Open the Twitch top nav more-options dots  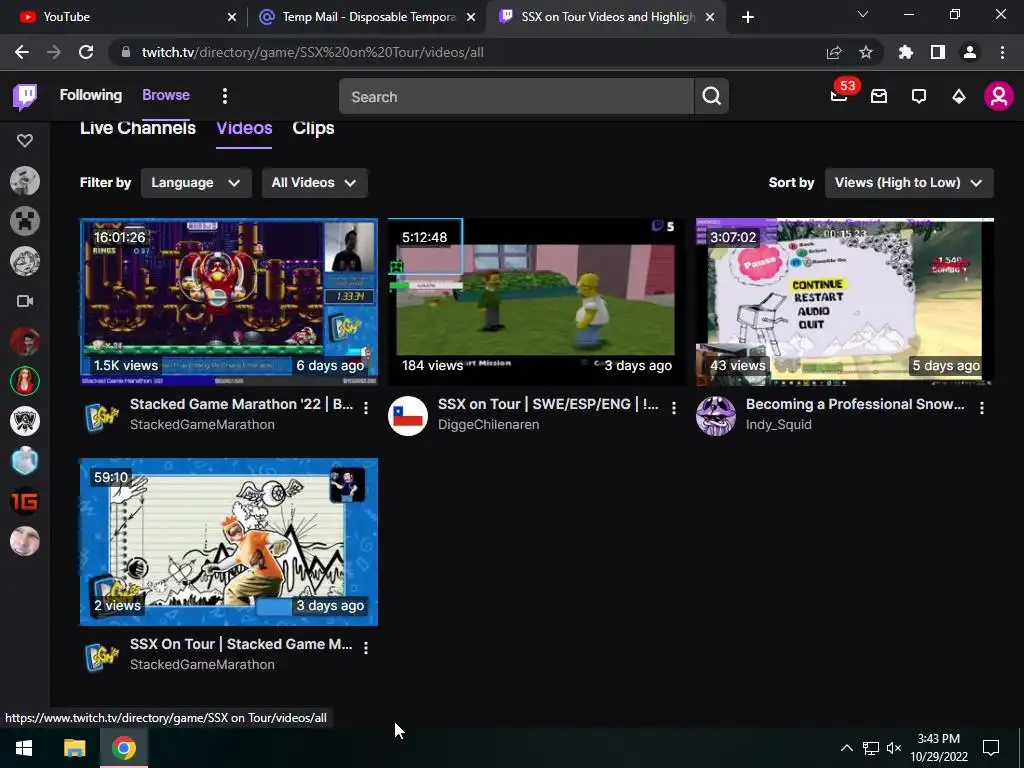[x=225, y=96]
